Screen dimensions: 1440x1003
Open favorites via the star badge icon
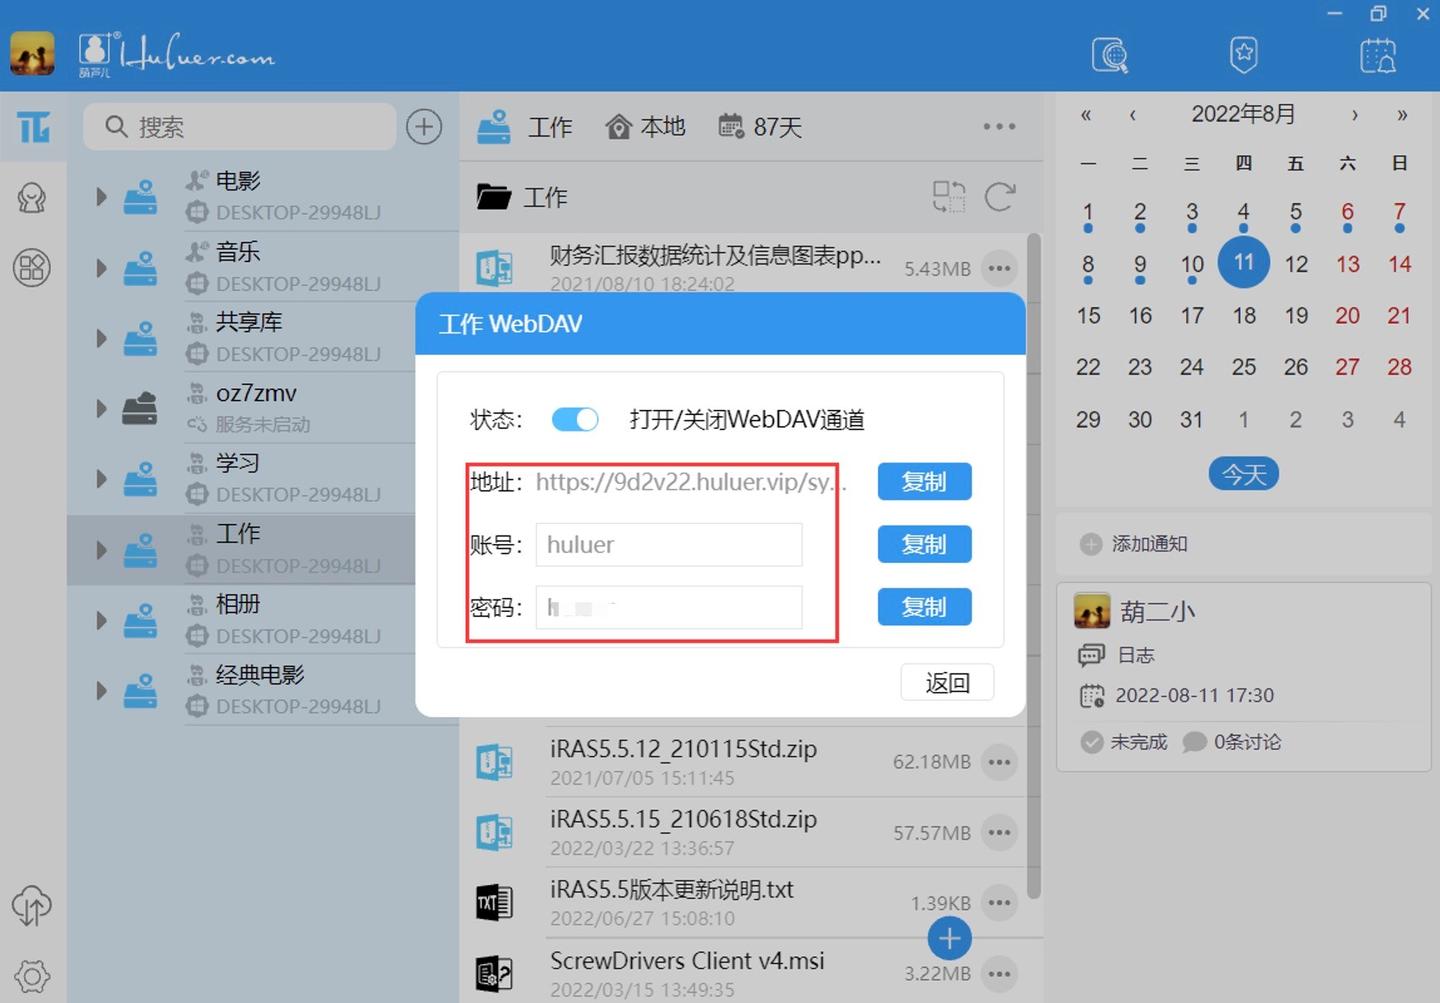[x=1244, y=55]
